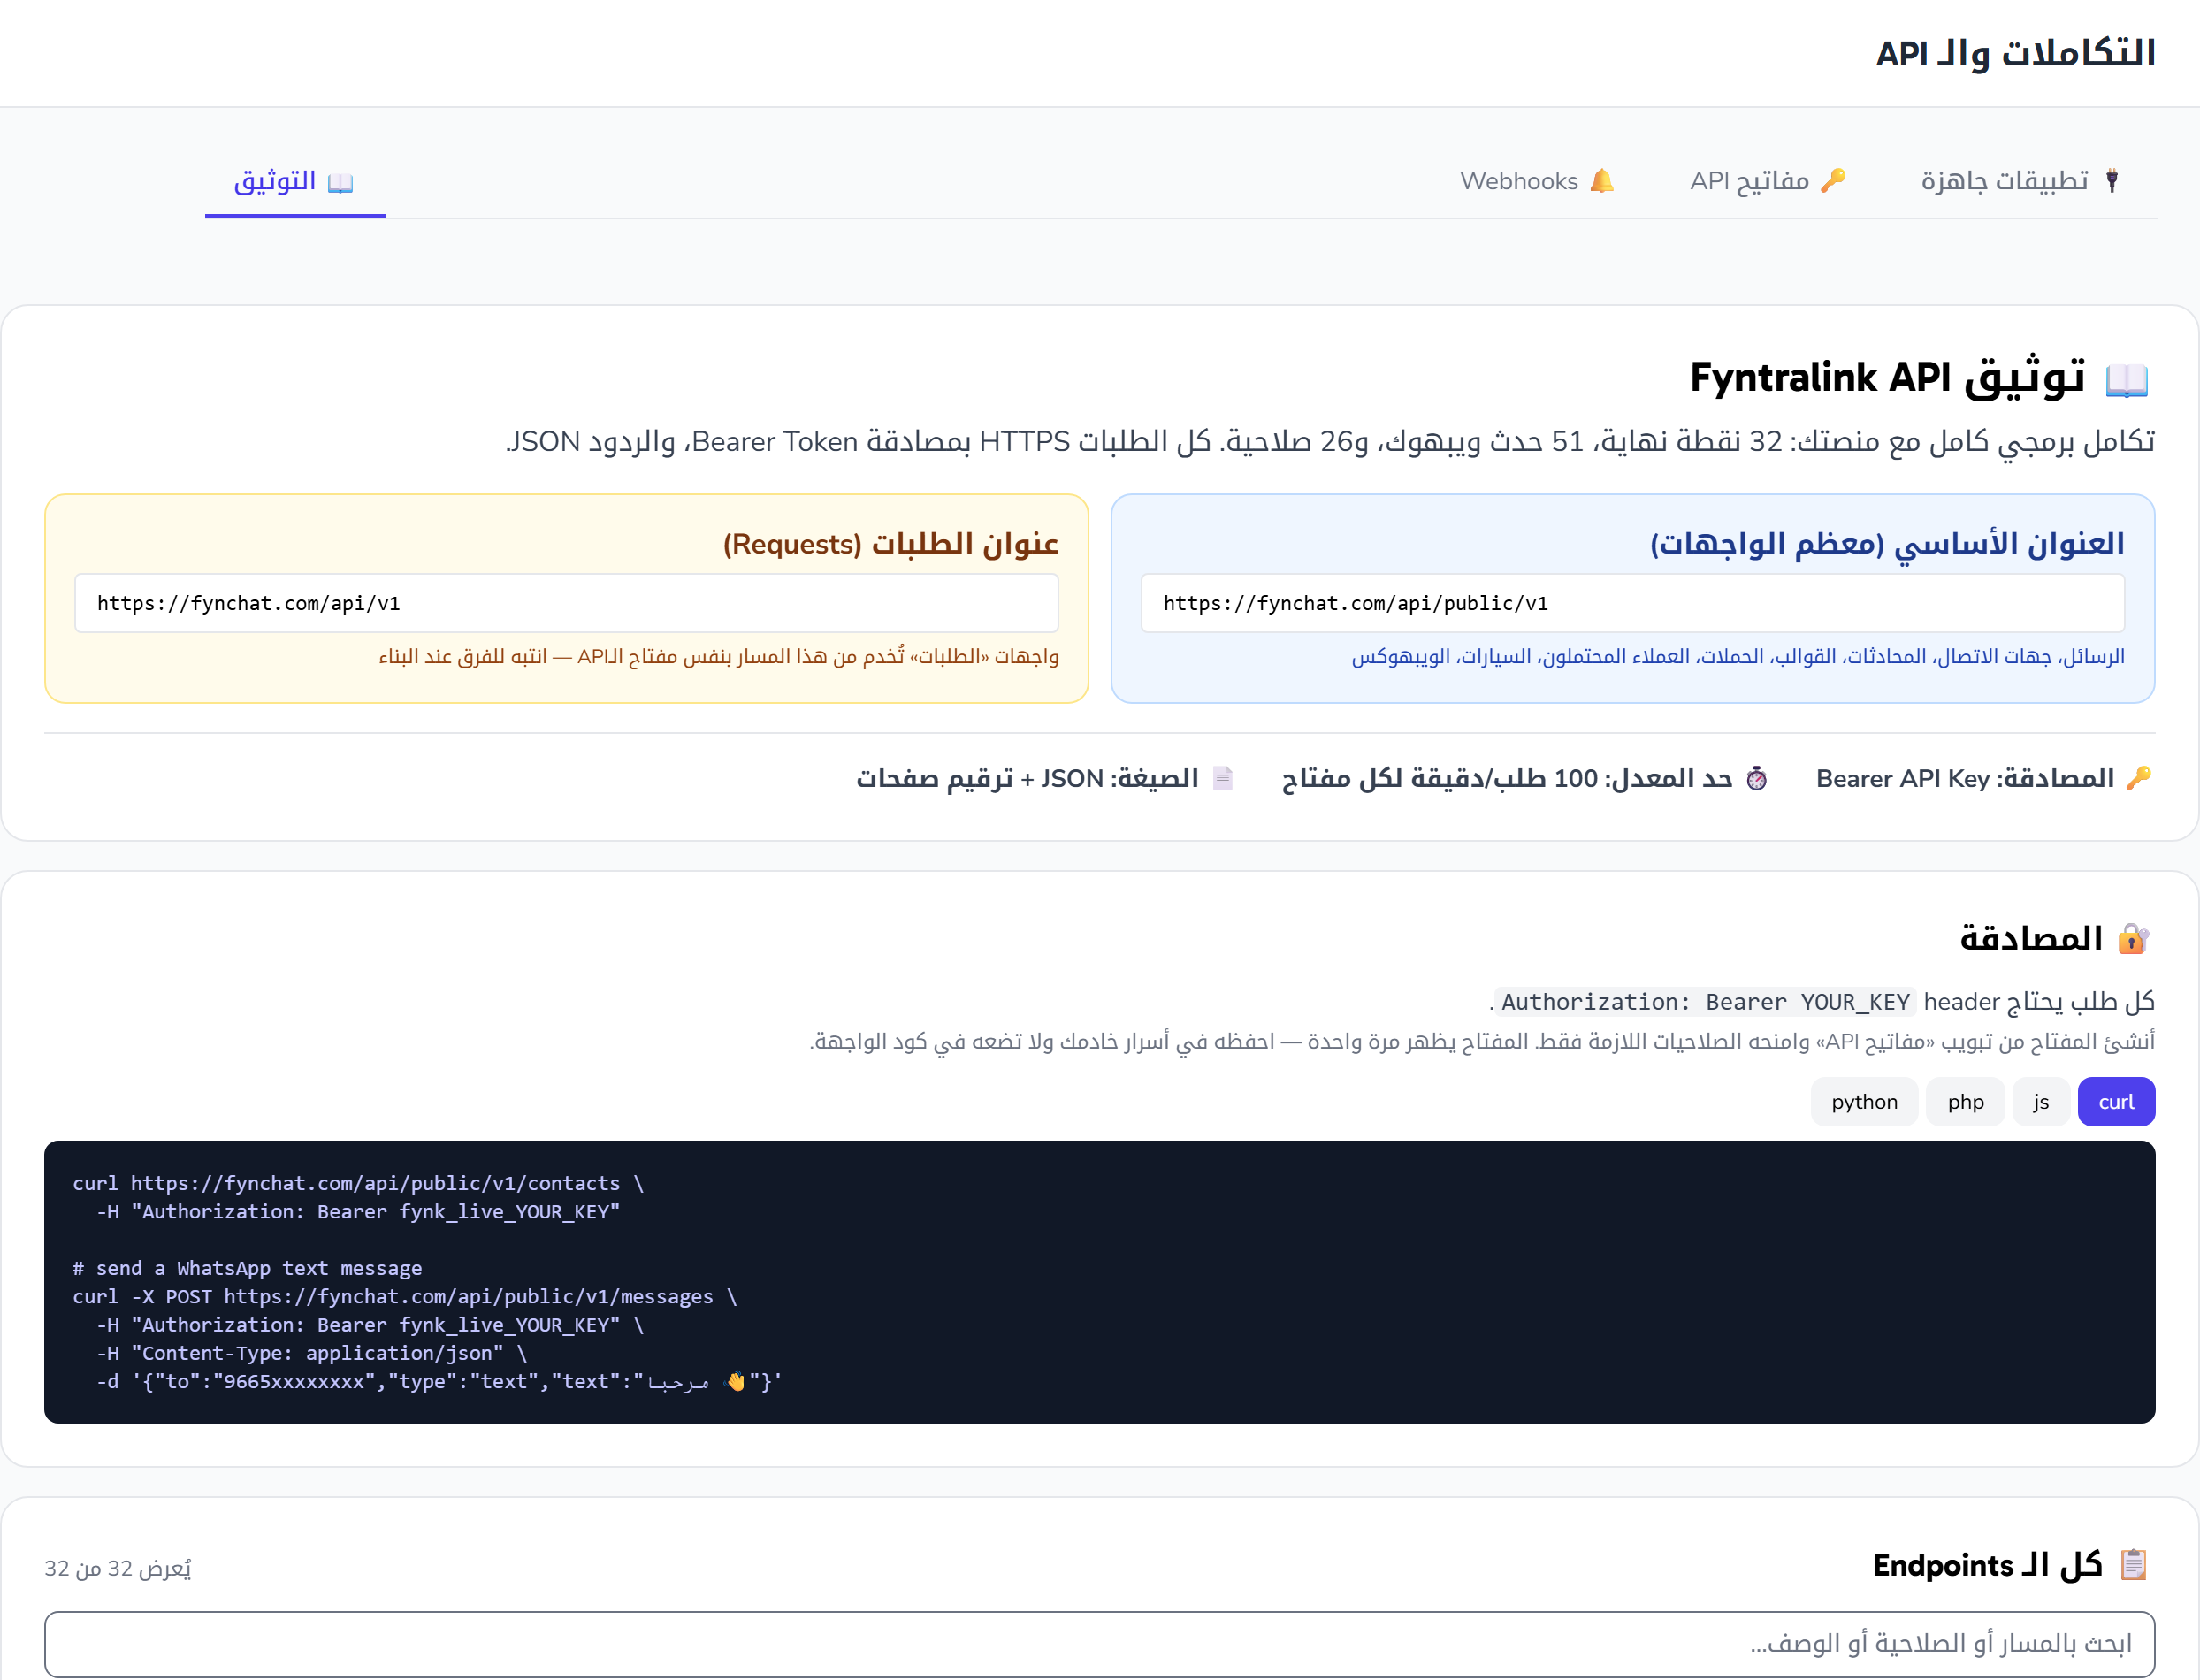Click the inline Authorization: Bearer YOUR_KEY code

click(1705, 1002)
